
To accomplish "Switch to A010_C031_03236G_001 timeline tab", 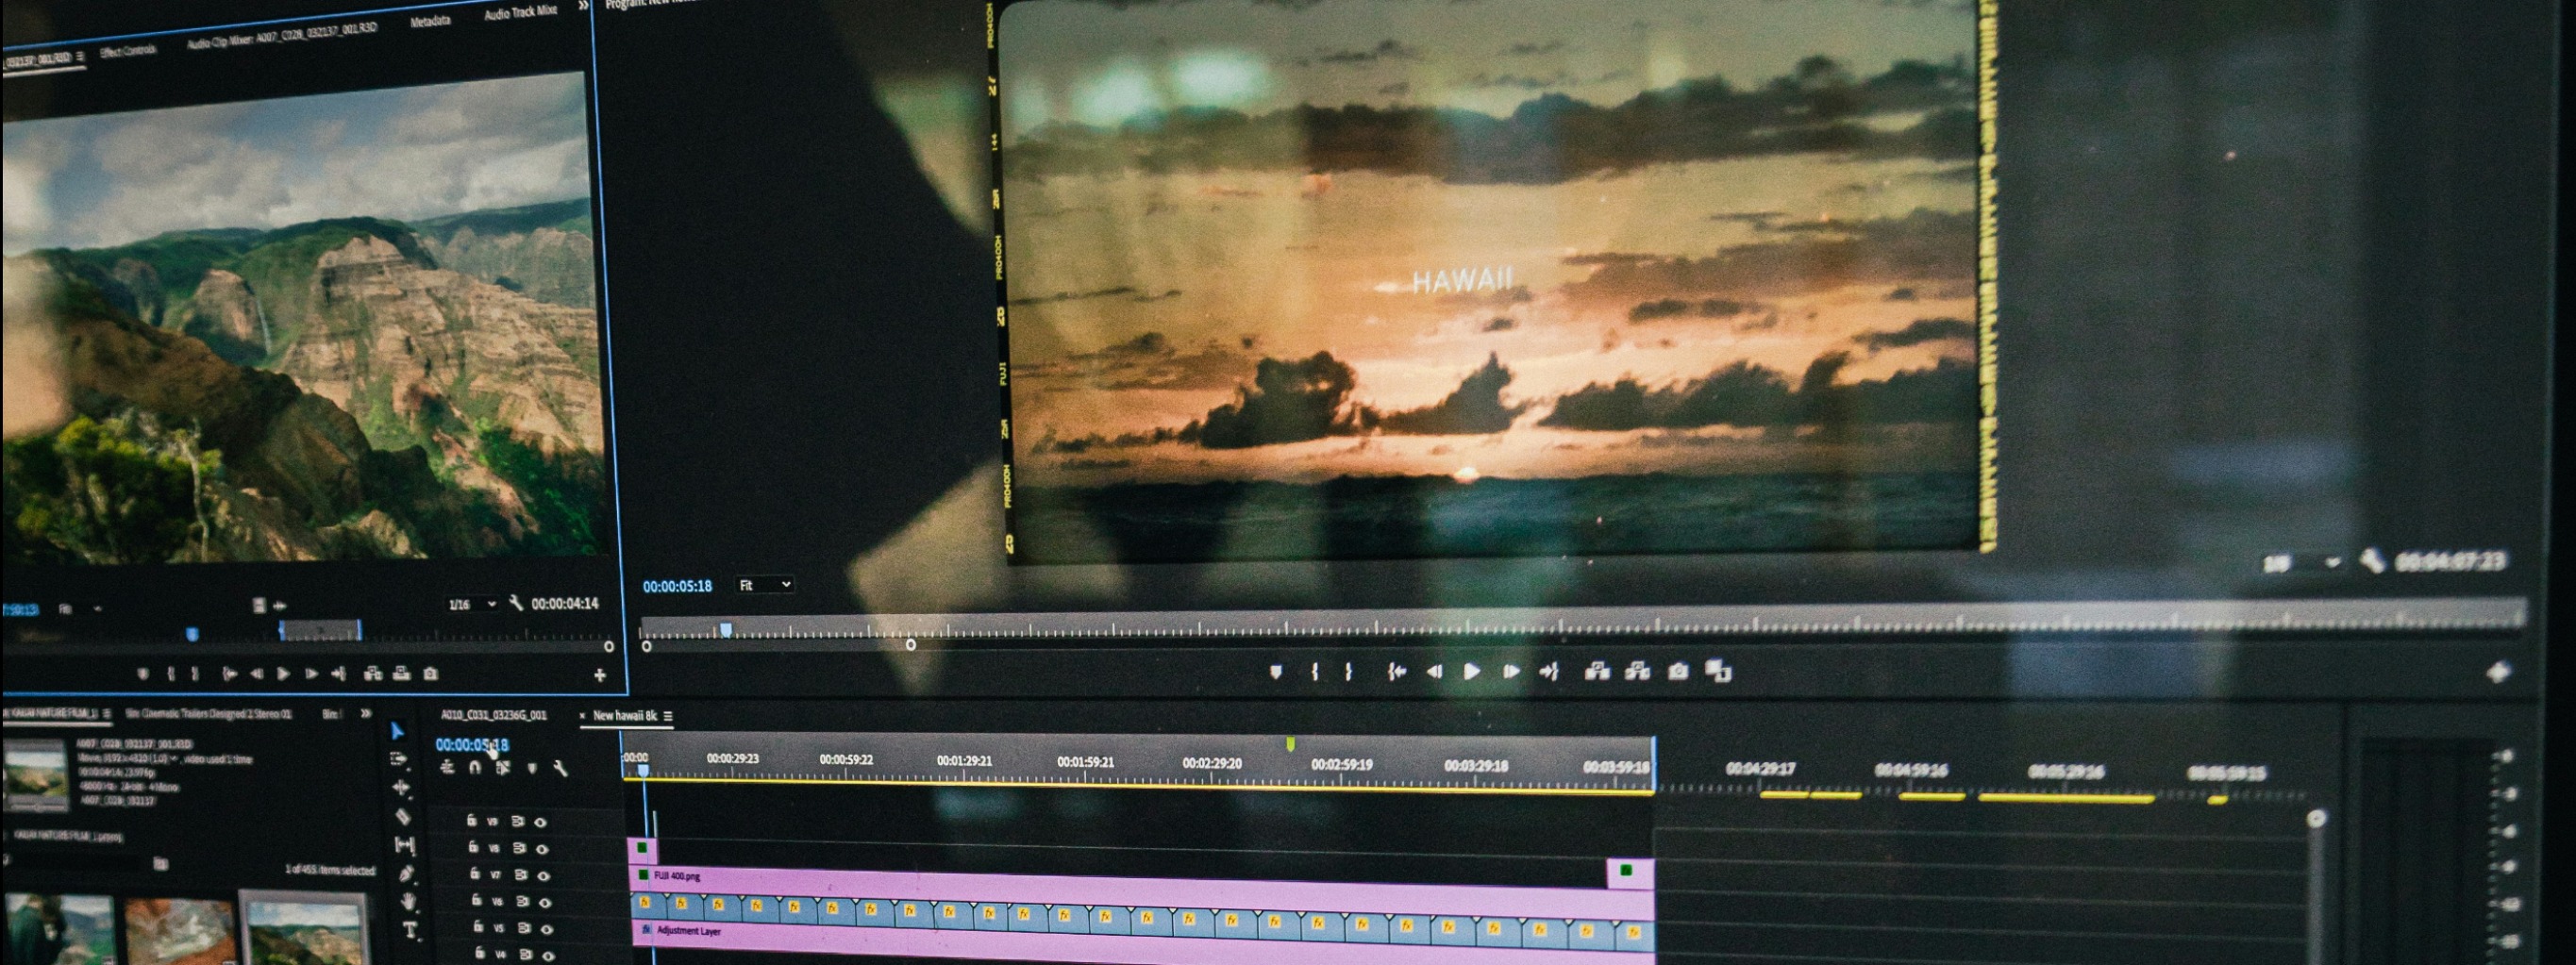I will tap(494, 715).
